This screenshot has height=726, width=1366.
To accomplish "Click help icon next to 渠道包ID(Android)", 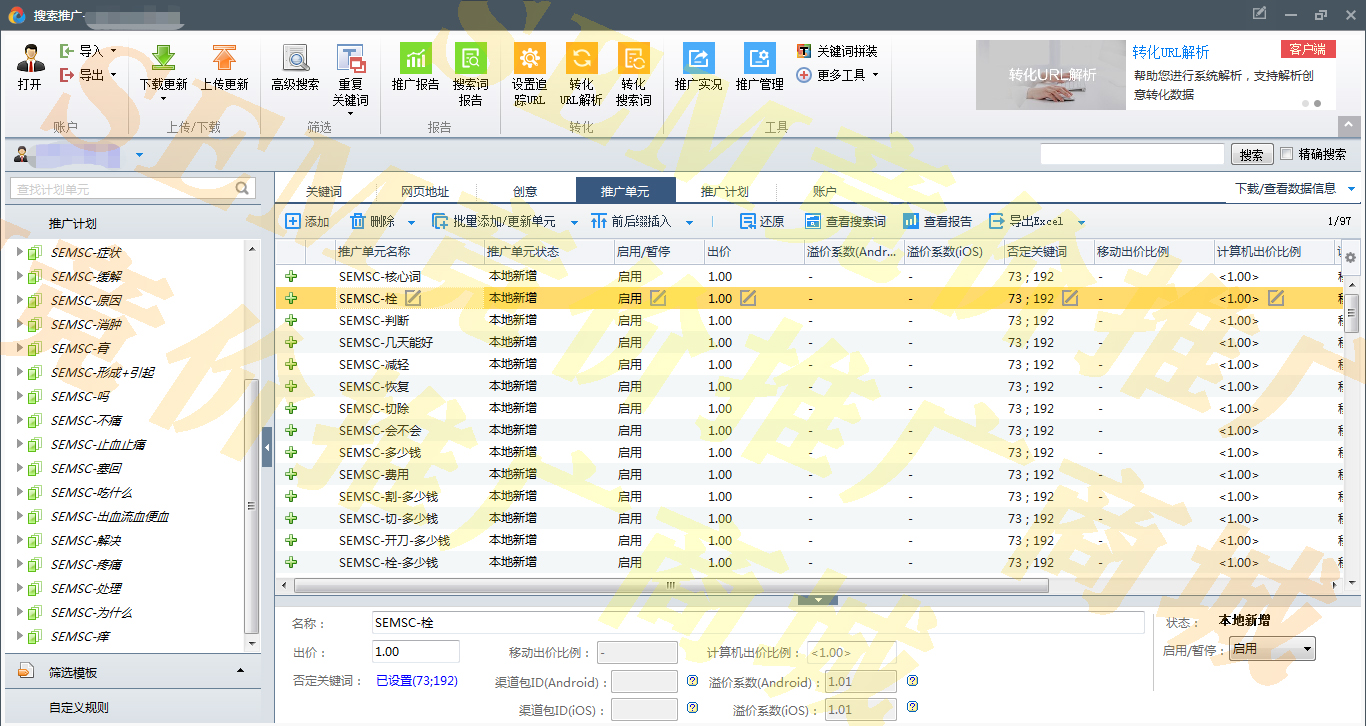I will [x=692, y=681].
